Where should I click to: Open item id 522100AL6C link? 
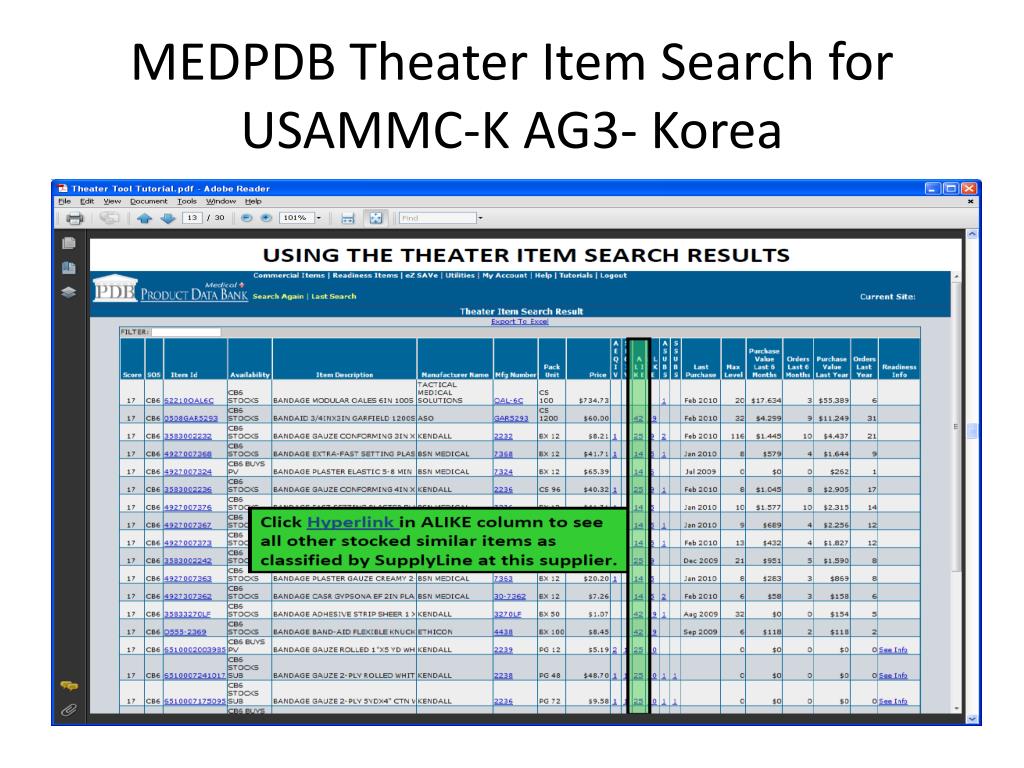[189, 400]
